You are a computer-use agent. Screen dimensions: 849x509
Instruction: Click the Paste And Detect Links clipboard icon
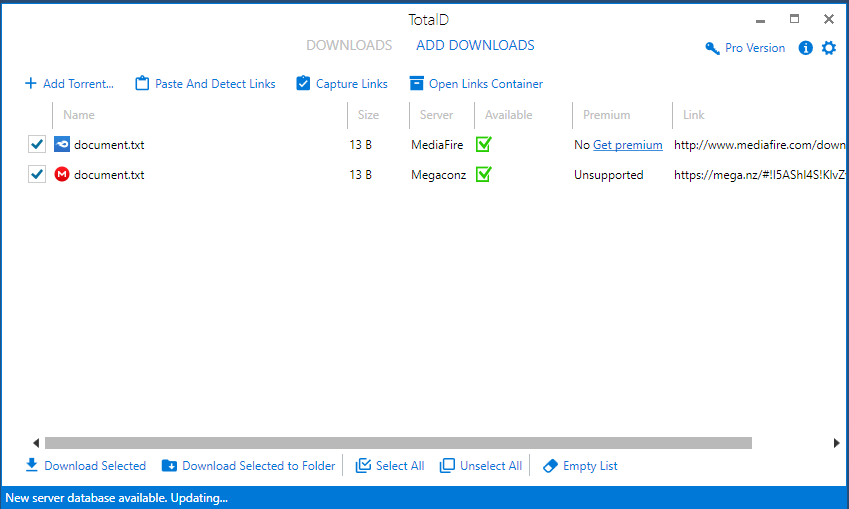pyautogui.click(x=142, y=83)
